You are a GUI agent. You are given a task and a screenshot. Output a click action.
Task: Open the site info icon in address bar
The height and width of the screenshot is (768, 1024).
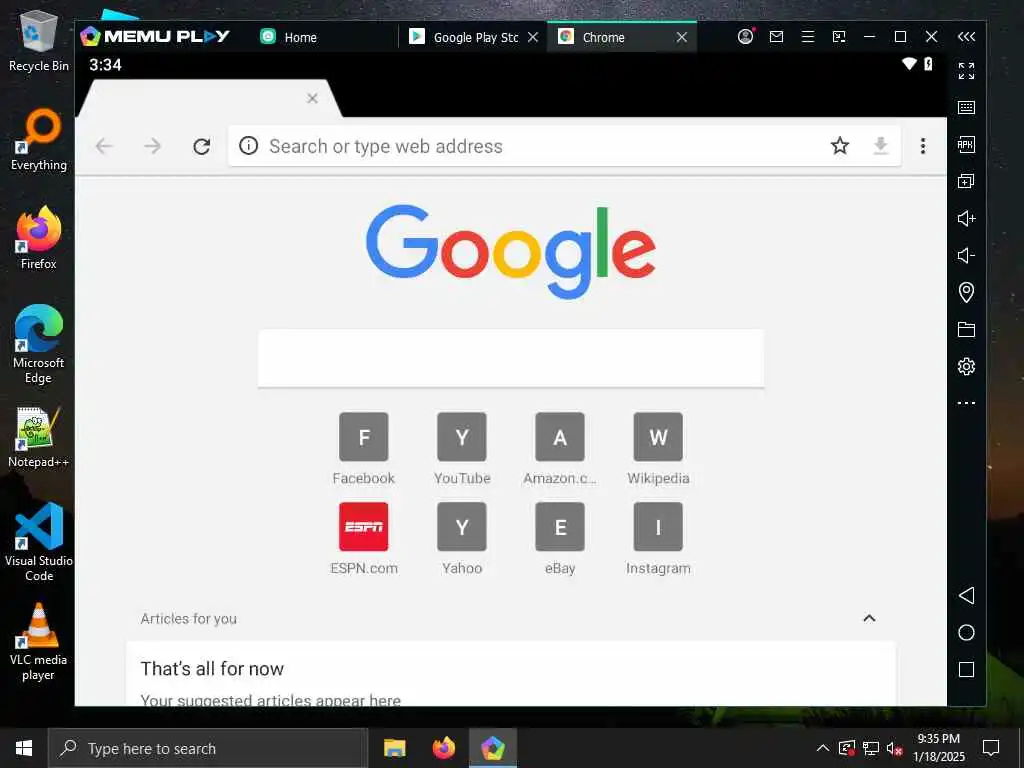[x=248, y=146]
